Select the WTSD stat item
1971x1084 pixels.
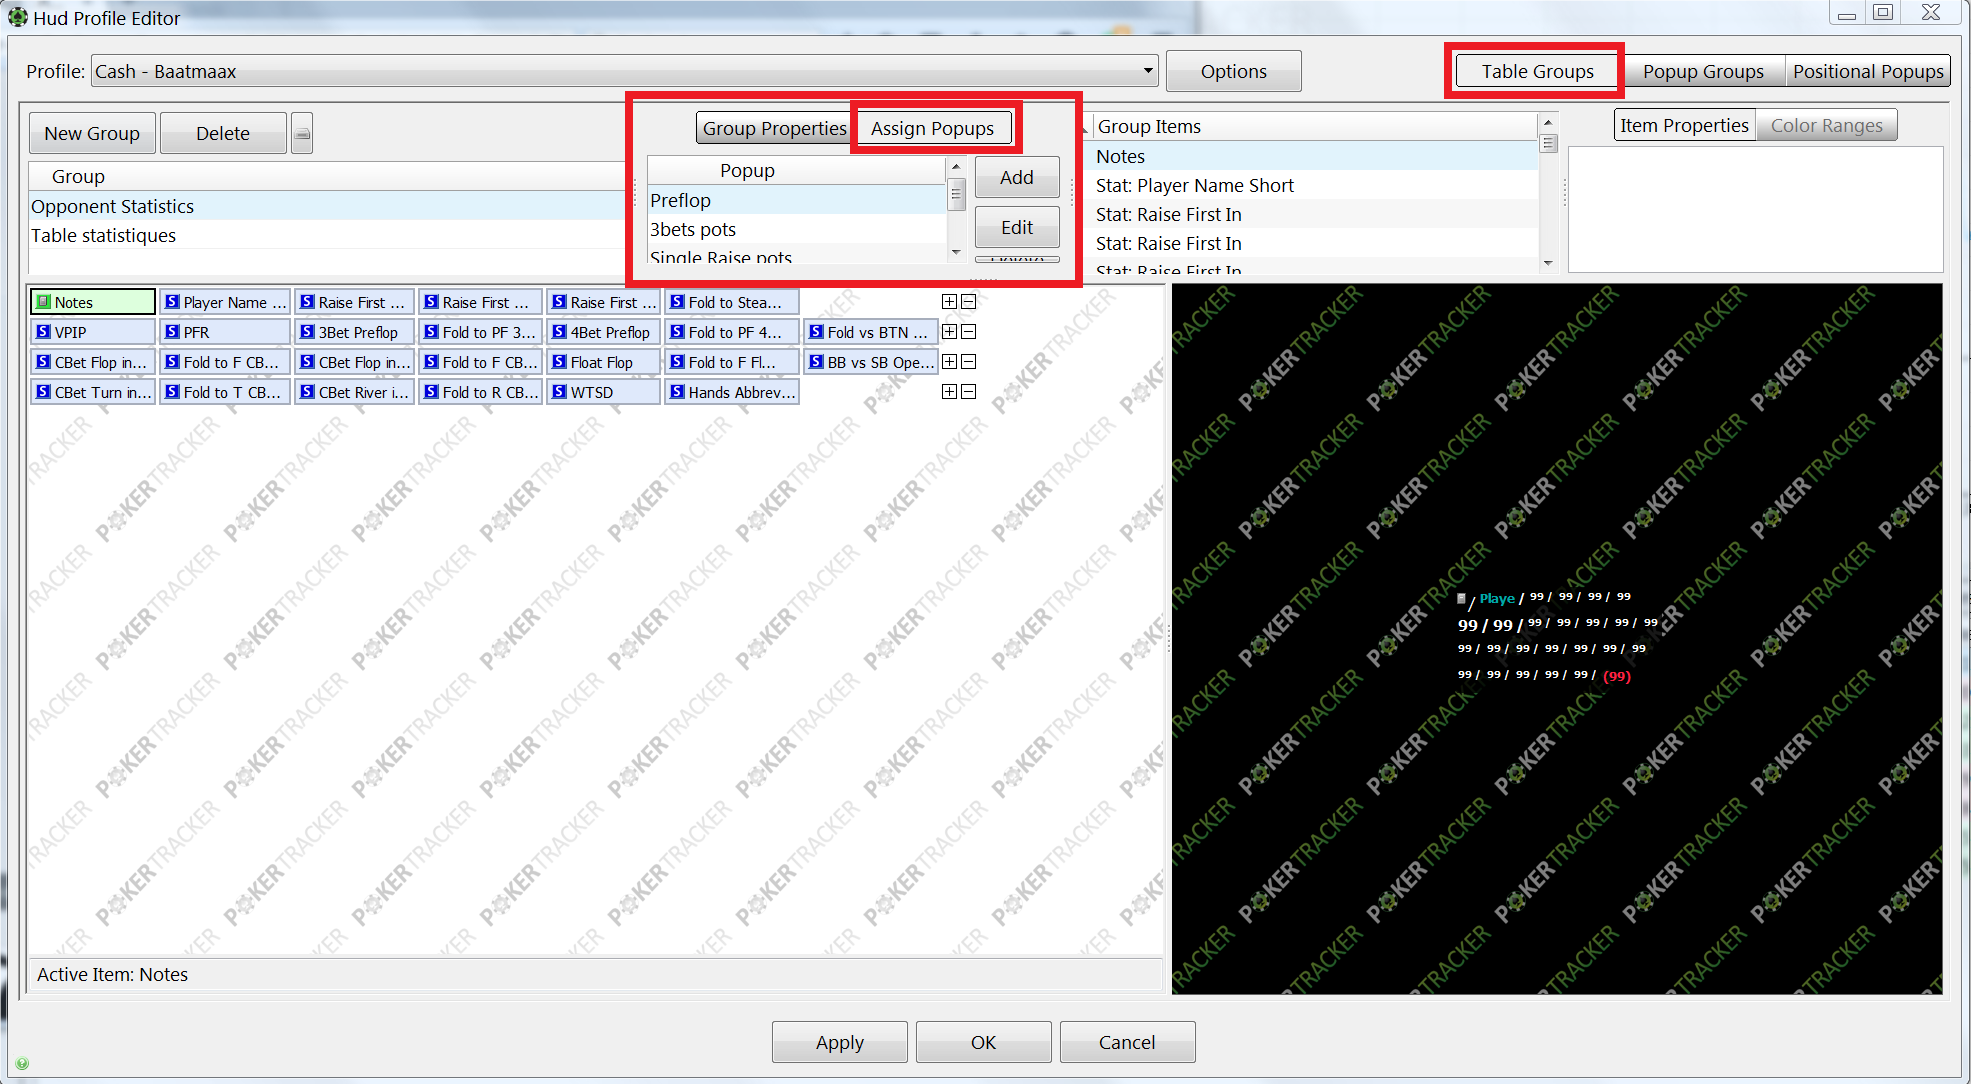click(x=603, y=392)
